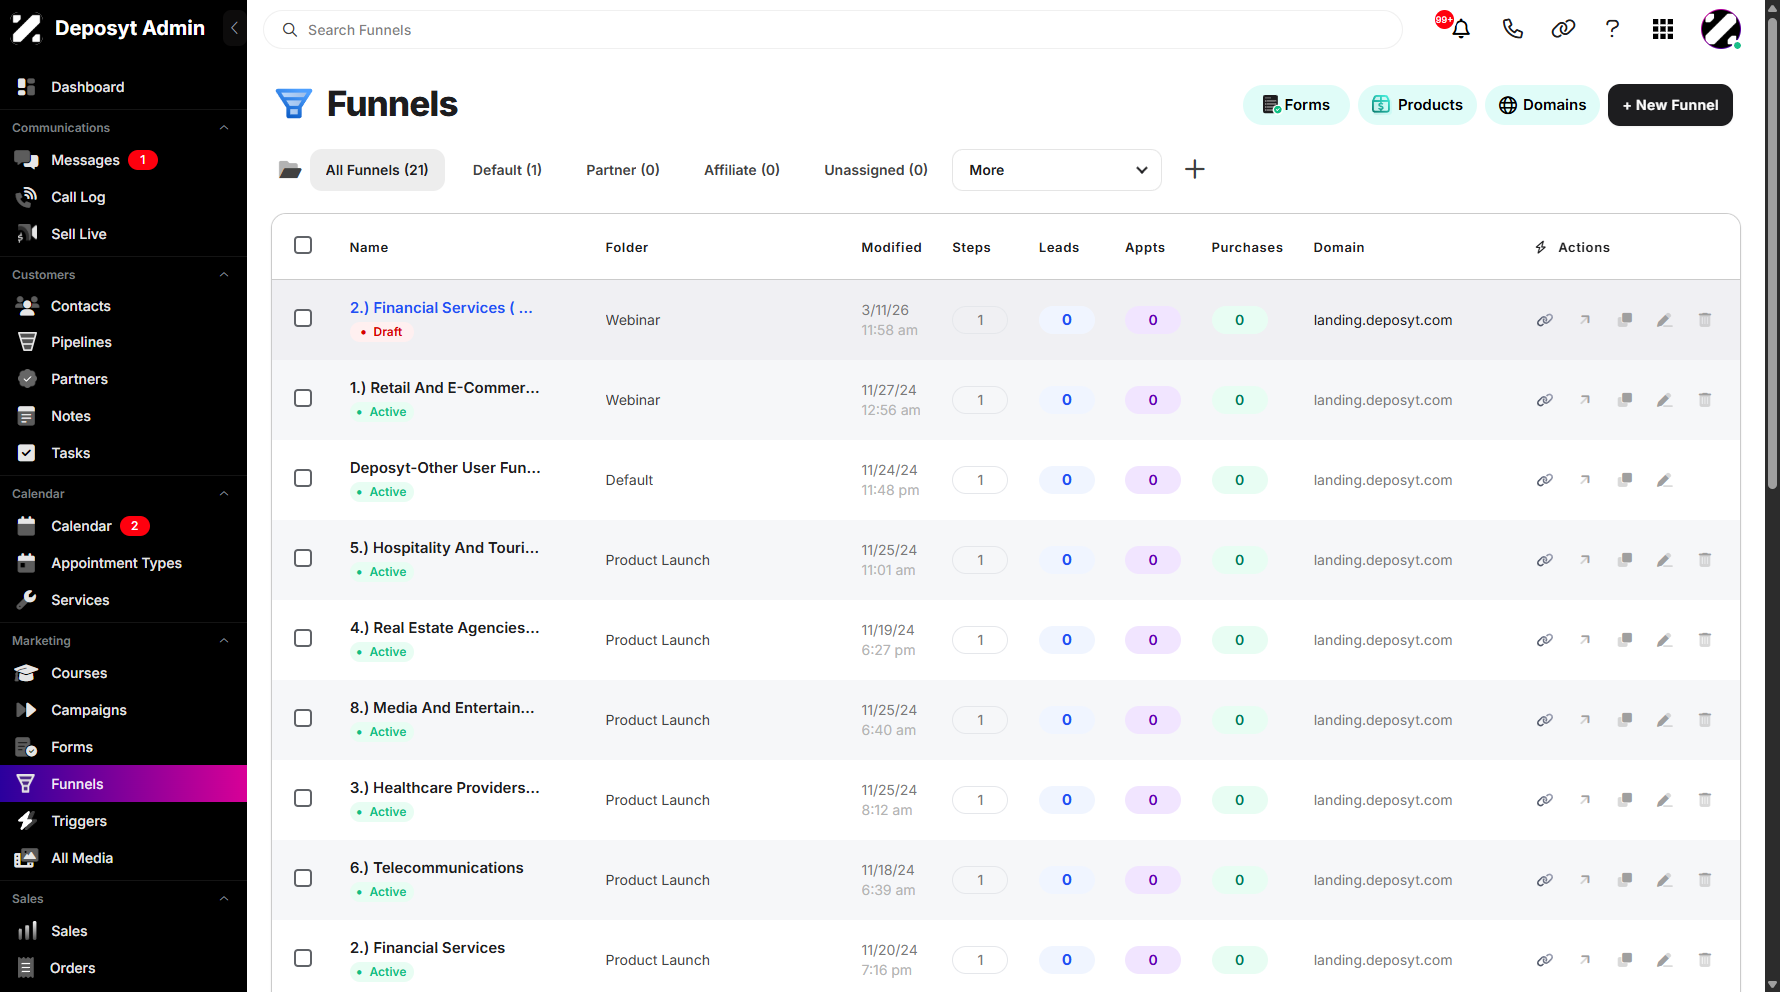
Task: Check the Hospitality And Tourism row checkbox
Action: tap(303, 558)
